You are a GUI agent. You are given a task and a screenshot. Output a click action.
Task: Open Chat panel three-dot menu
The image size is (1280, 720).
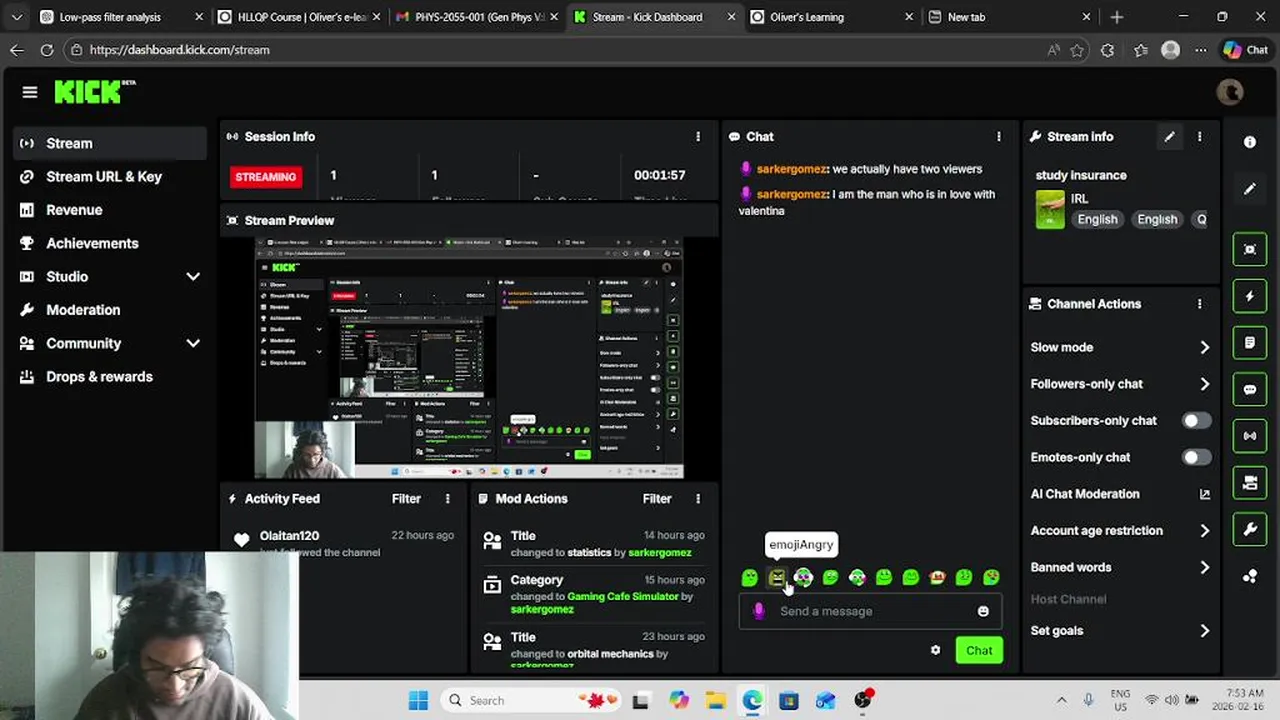(x=998, y=136)
